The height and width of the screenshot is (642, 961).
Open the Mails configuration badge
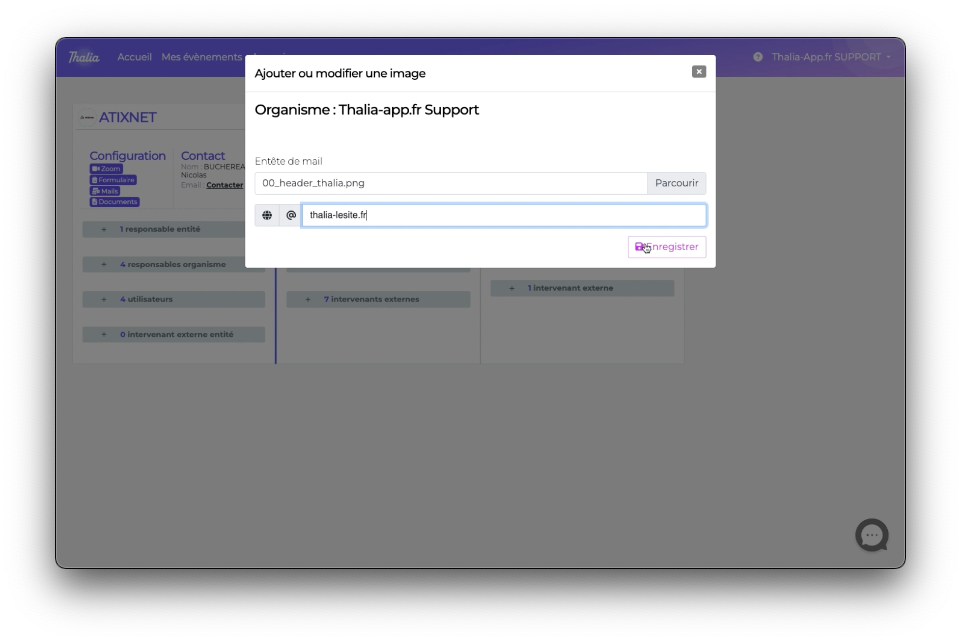[105, 191]
